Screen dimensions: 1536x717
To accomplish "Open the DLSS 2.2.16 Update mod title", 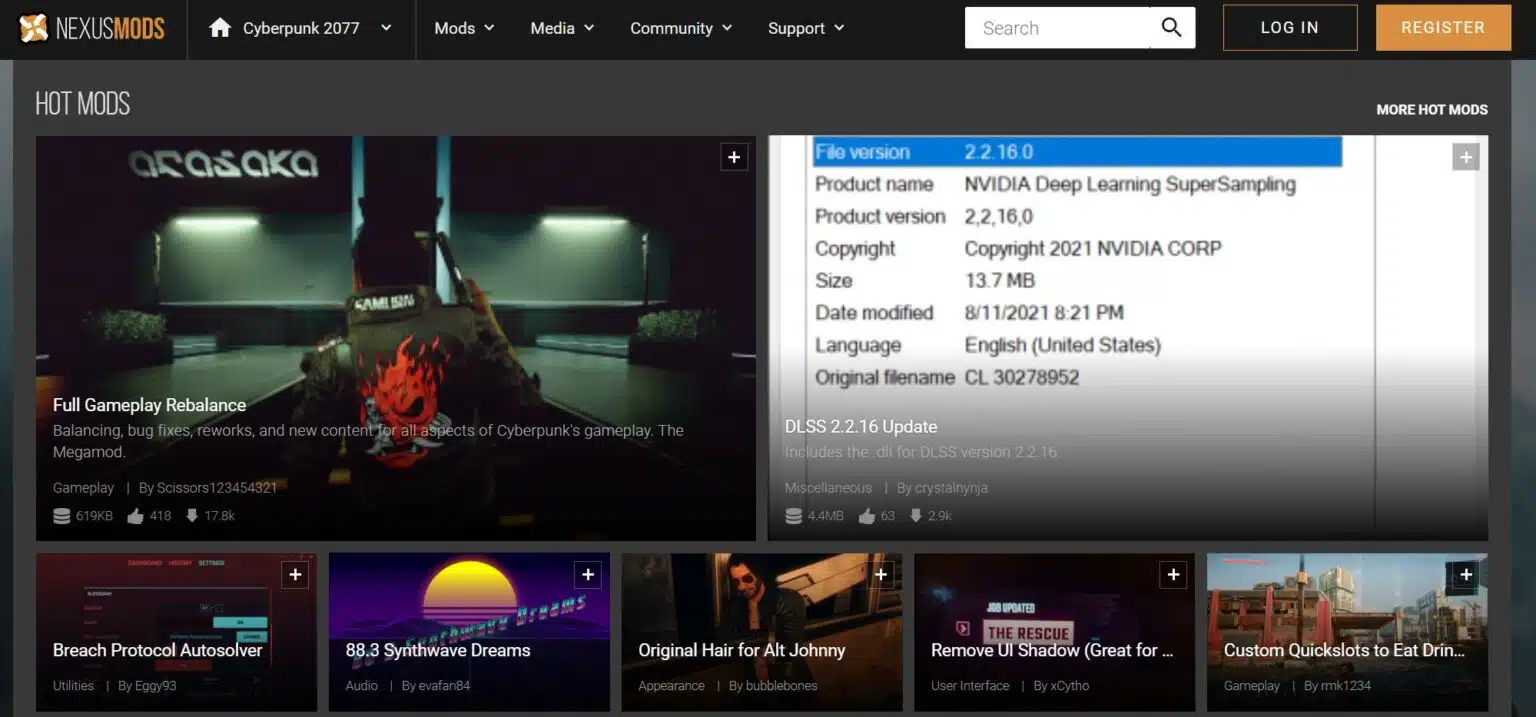I will pos(861,426).
